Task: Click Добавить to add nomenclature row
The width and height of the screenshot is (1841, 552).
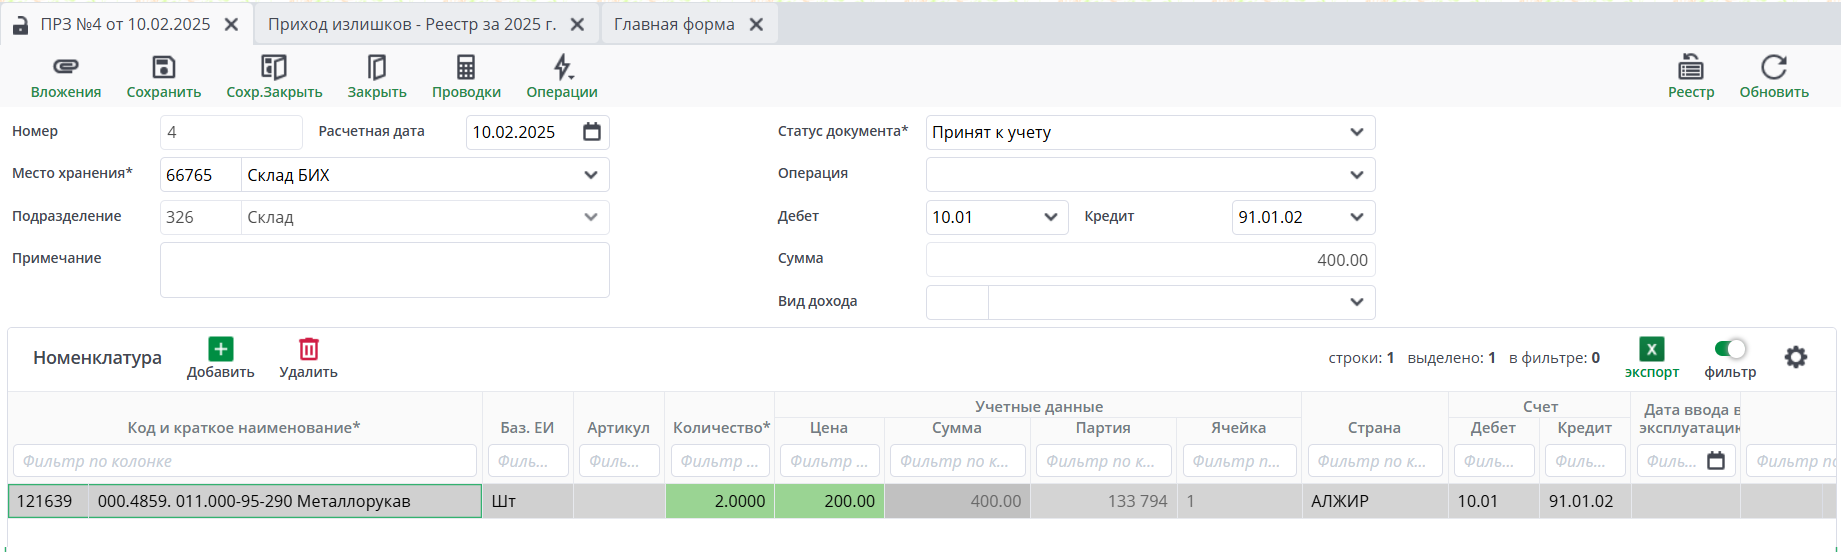Action: [x=220, y=358]
